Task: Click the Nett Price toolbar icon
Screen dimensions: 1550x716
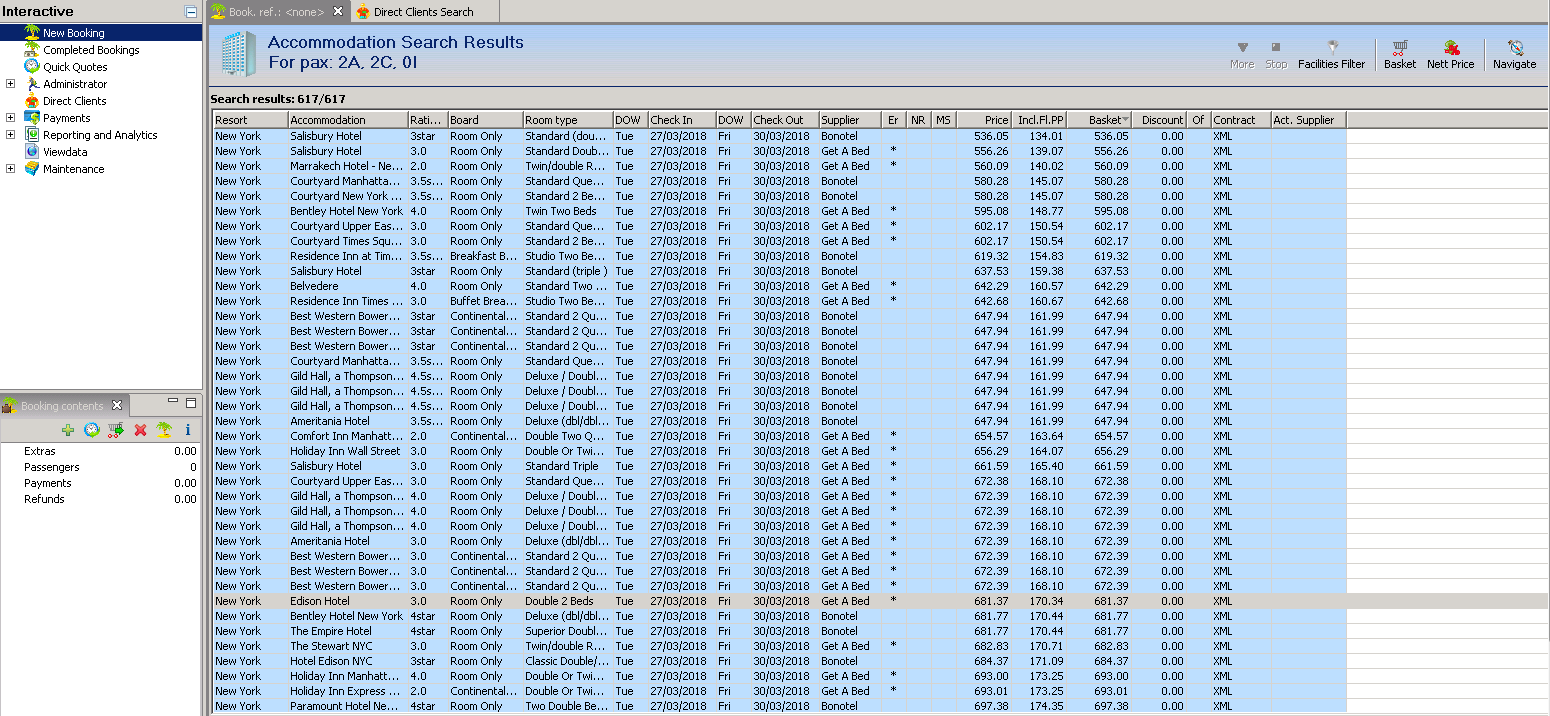Action: (1450, 48)
